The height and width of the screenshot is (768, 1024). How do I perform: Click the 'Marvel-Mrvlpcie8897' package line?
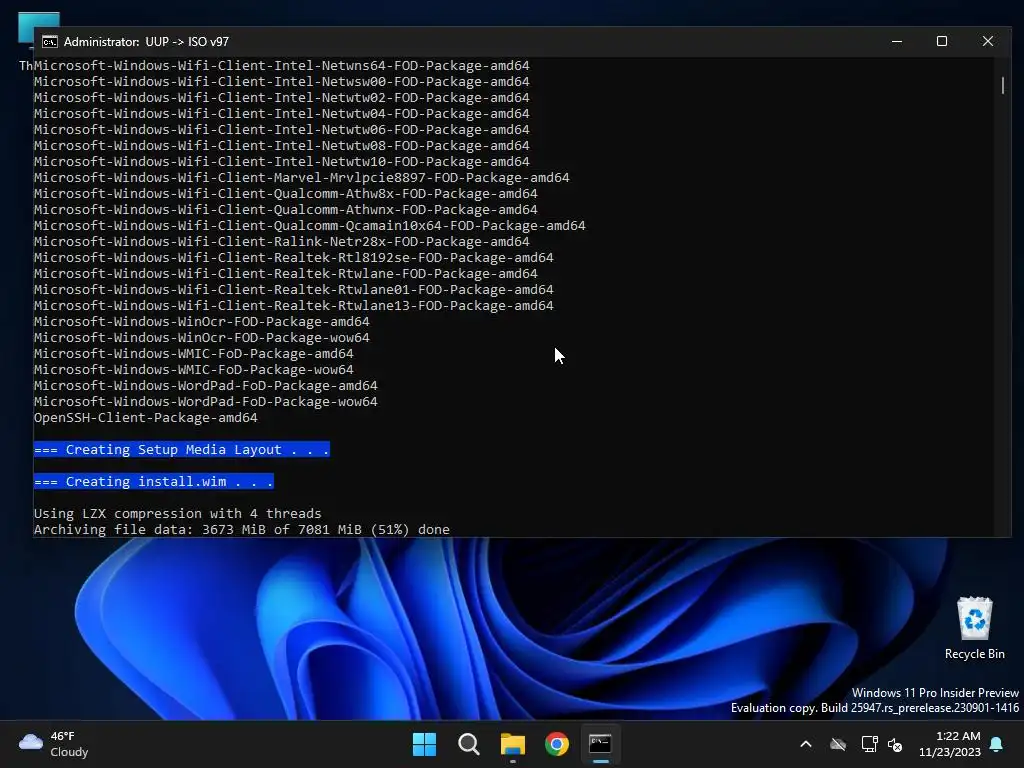tap(302, 178)
